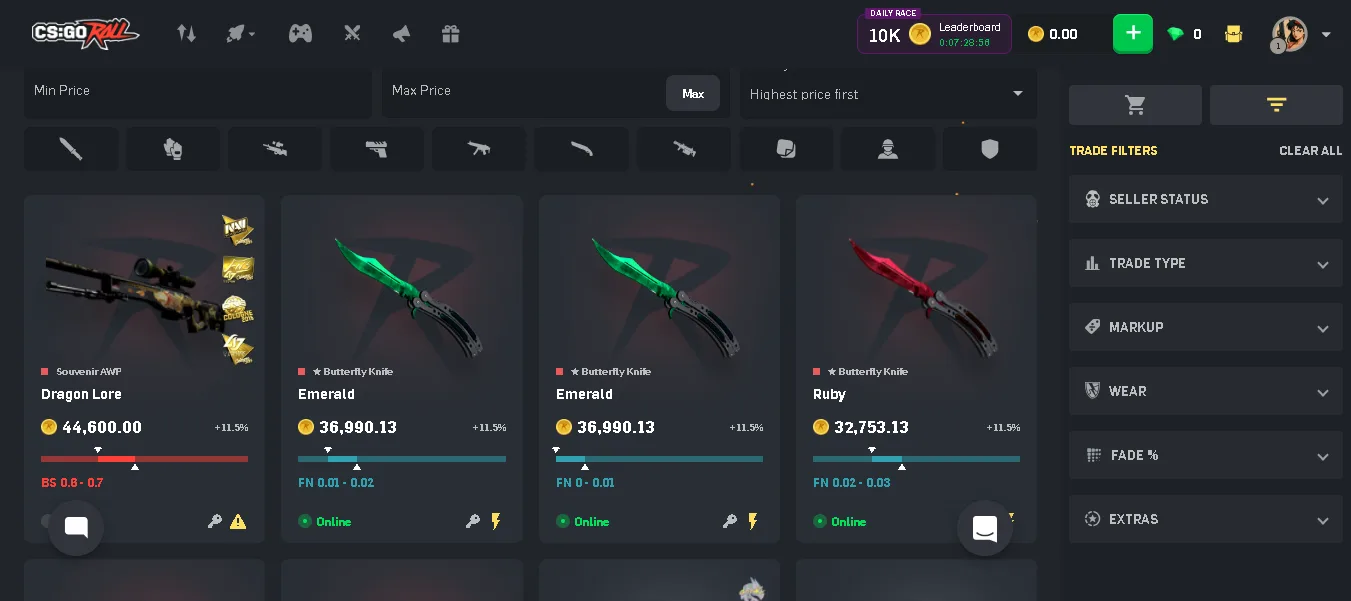Click Clear All trade filters
Screen dimensions: 1351x601
click(1311, 151)
